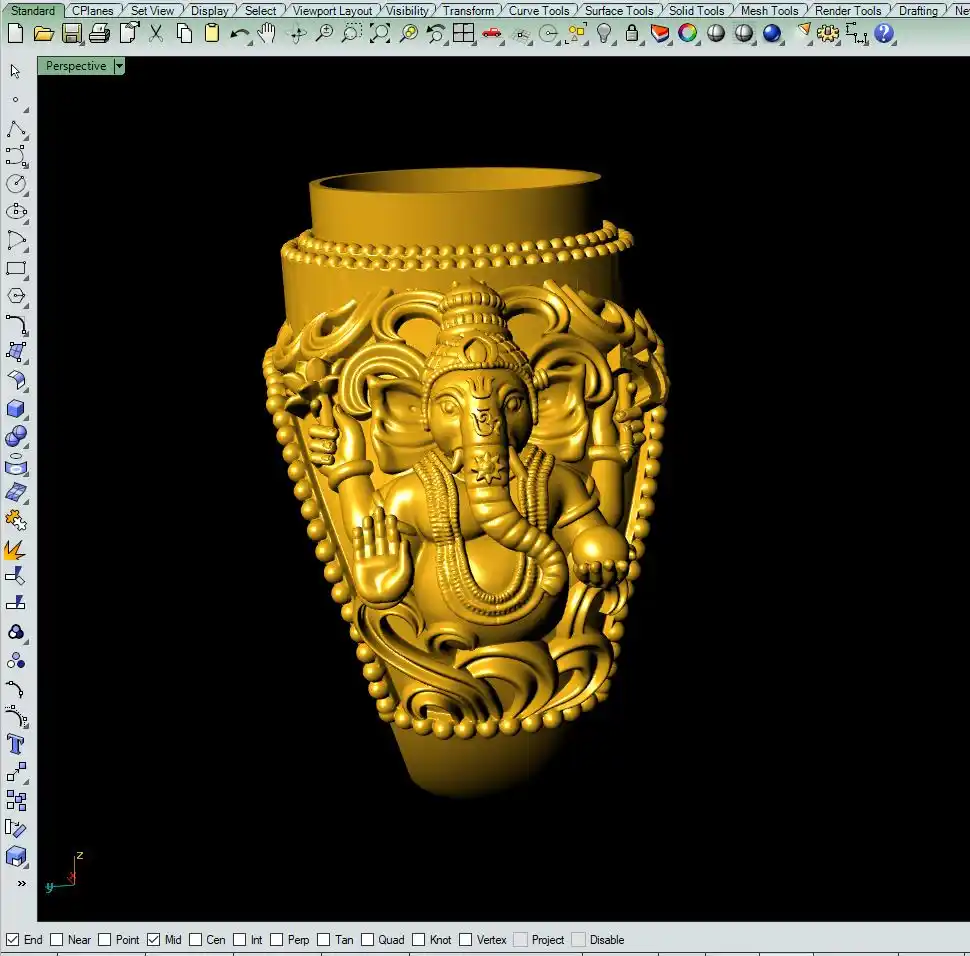Open the Surface Tools tab
Viewport: 970px width, 956px height.
tap(618, 10)
